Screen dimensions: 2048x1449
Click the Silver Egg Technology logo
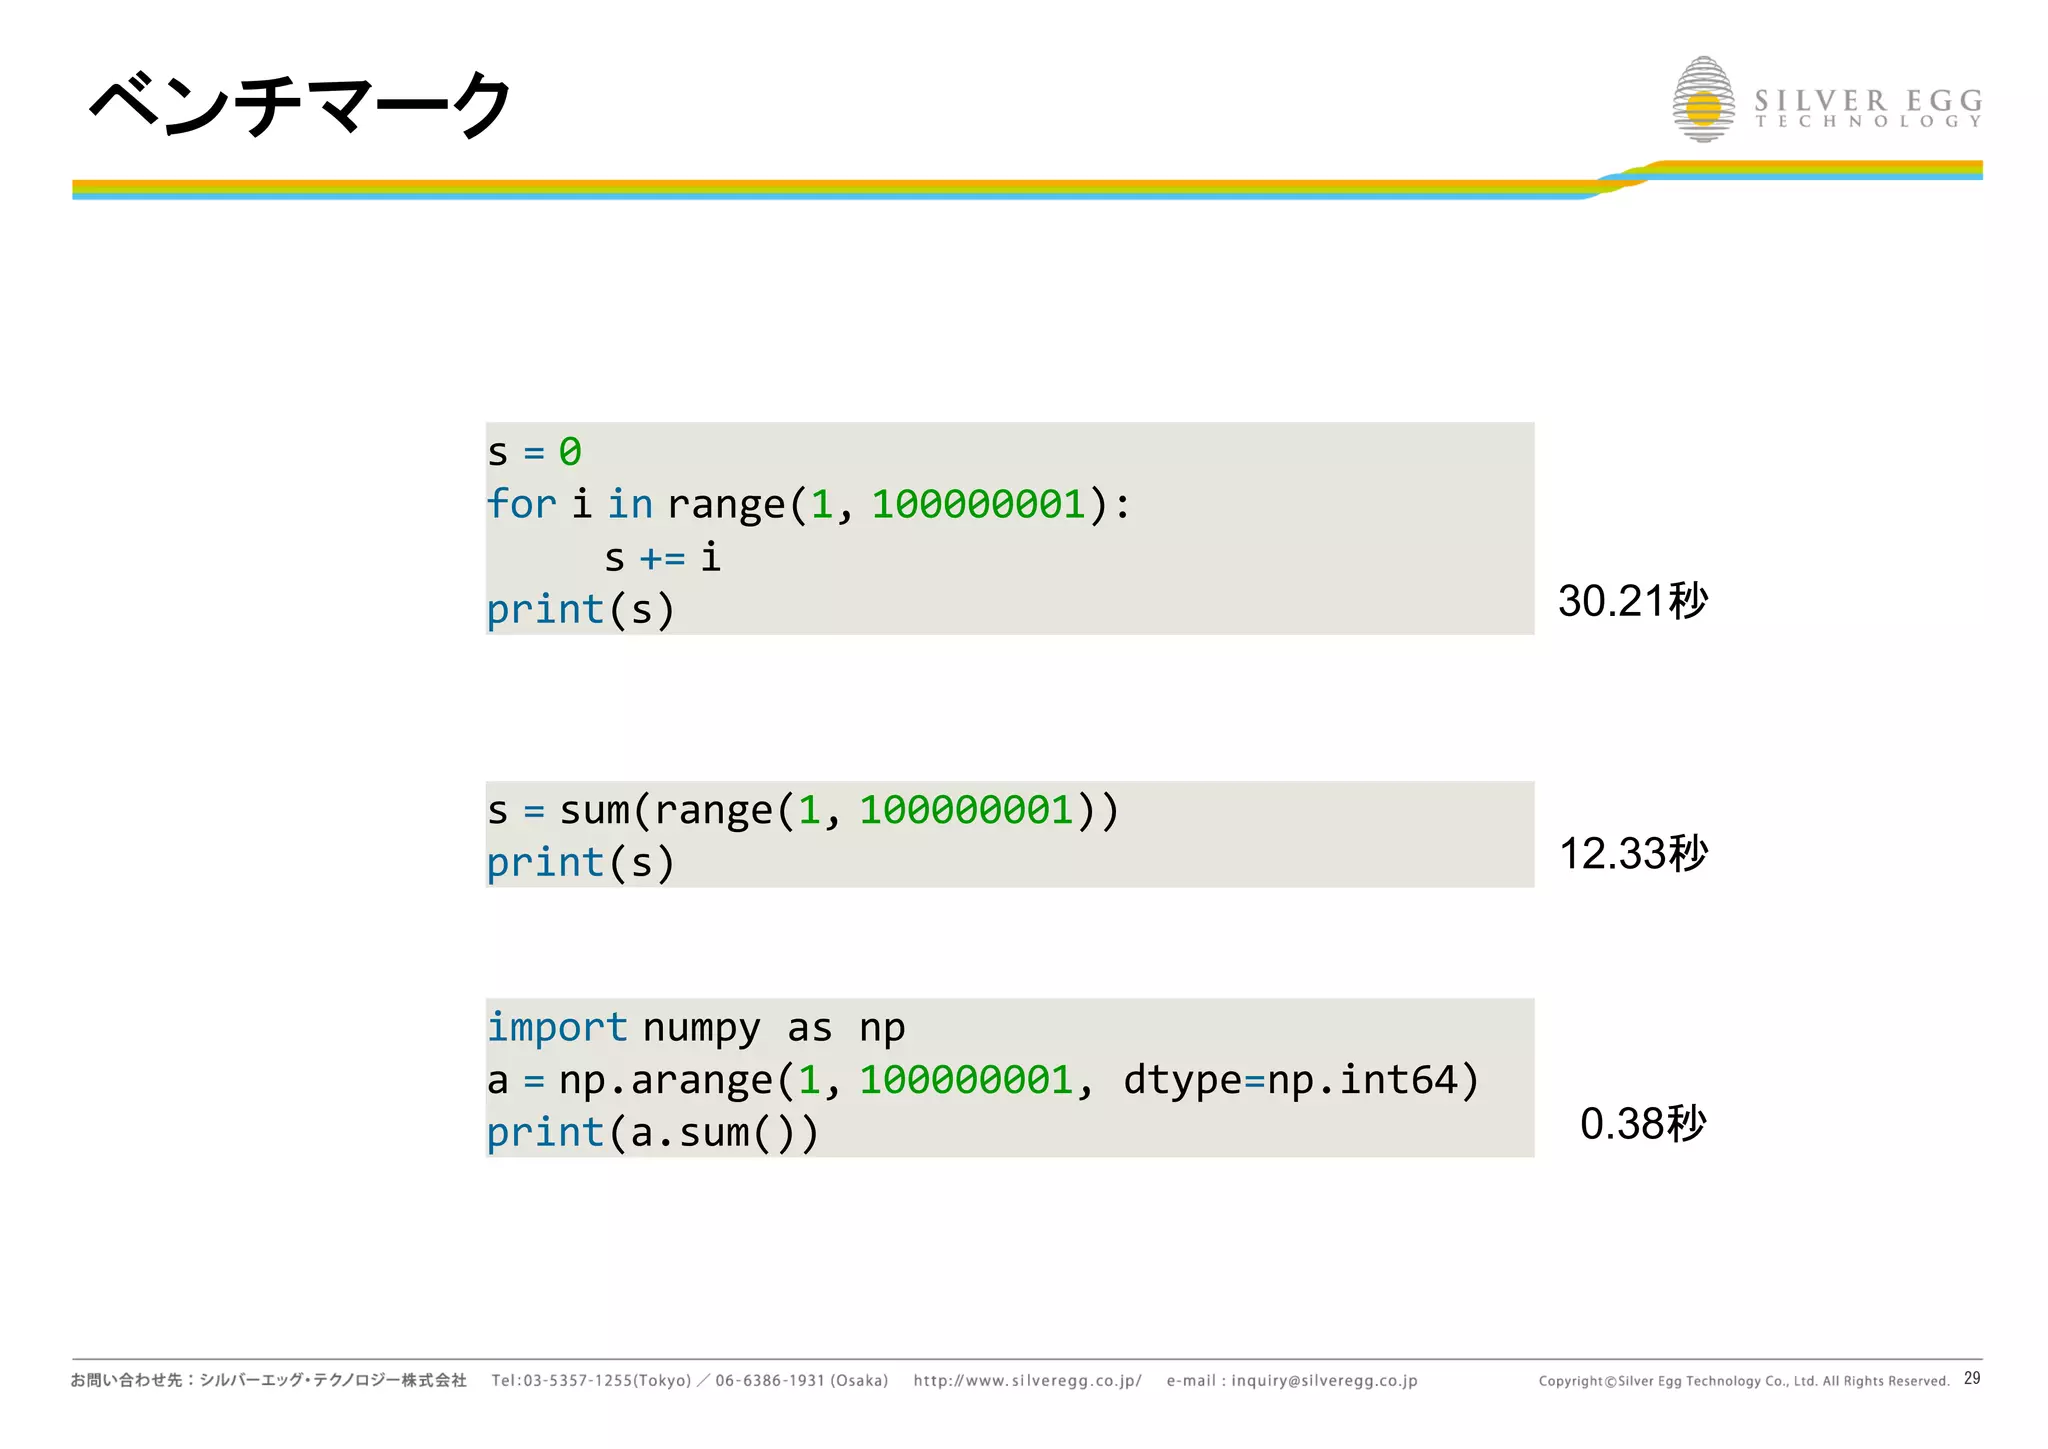pyautogui.click(x=1827, y=99)
